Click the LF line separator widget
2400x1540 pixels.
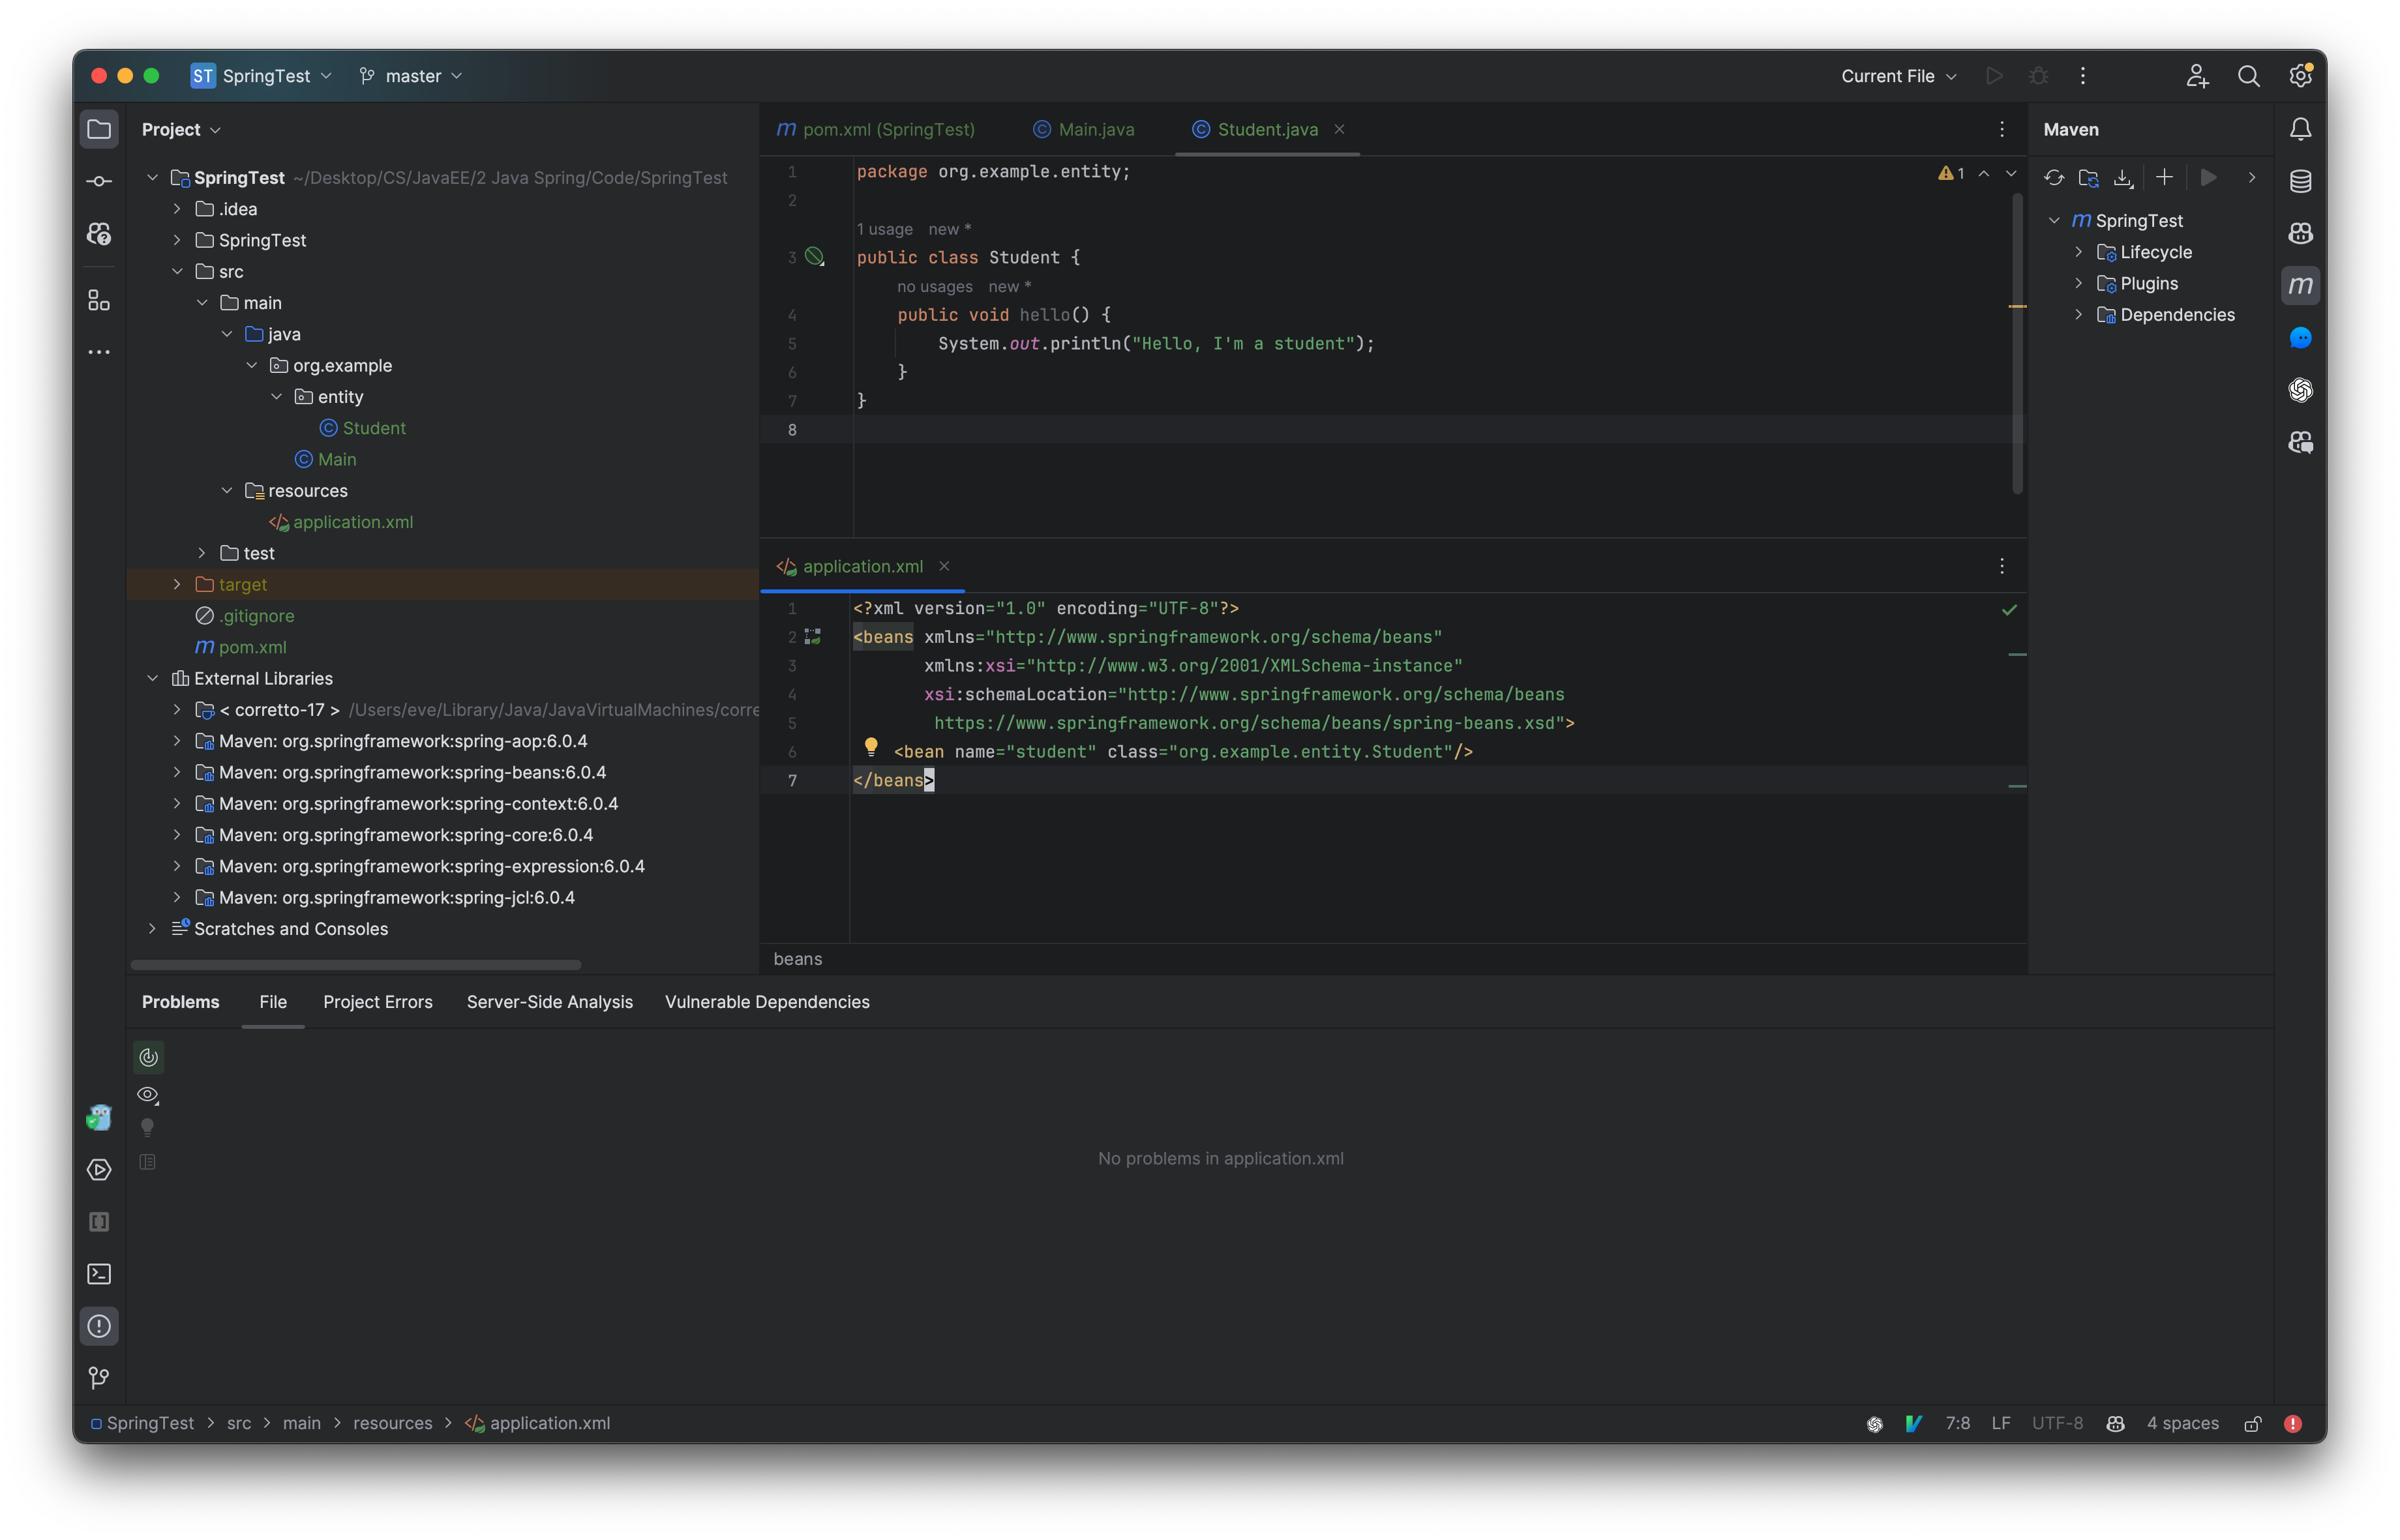[2000, 1423]
